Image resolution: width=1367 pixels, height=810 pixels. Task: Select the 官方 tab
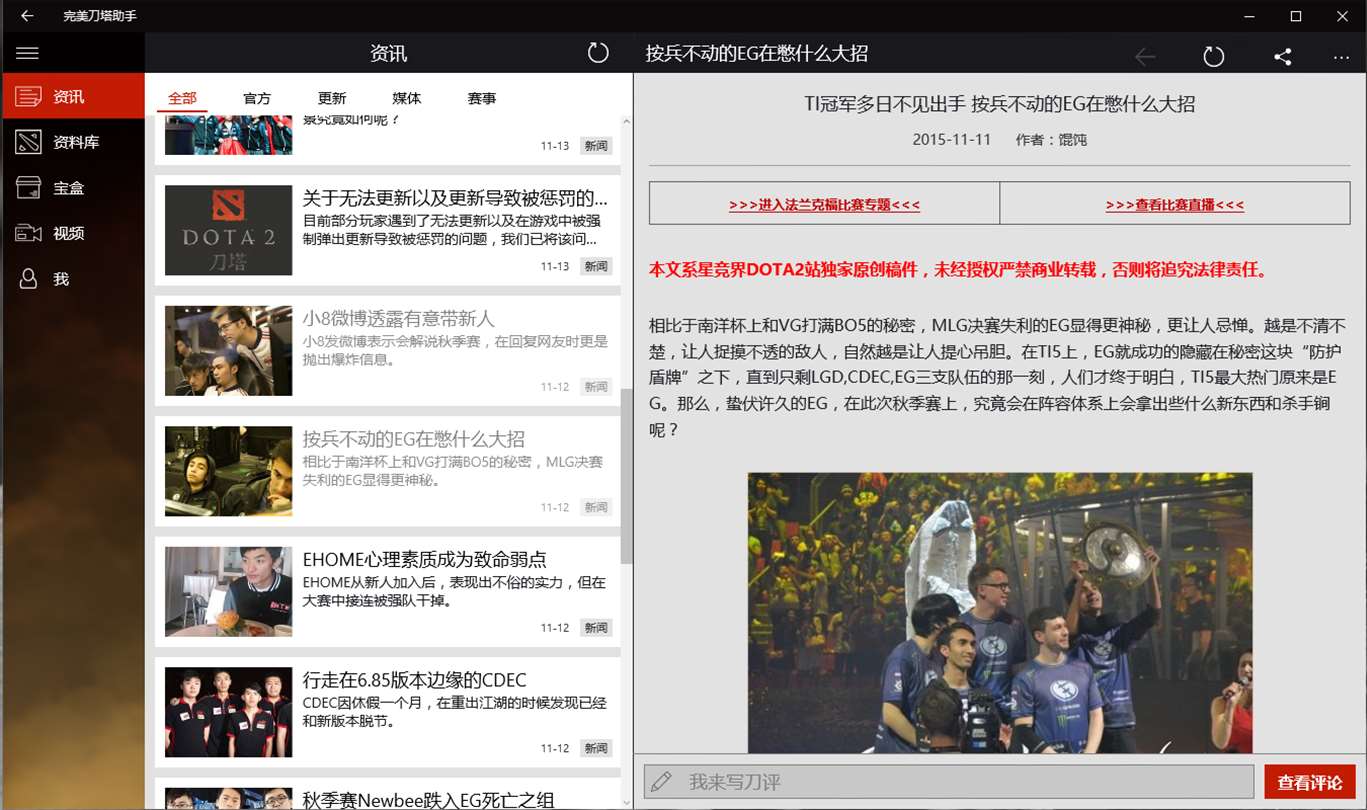pos(257,98)
